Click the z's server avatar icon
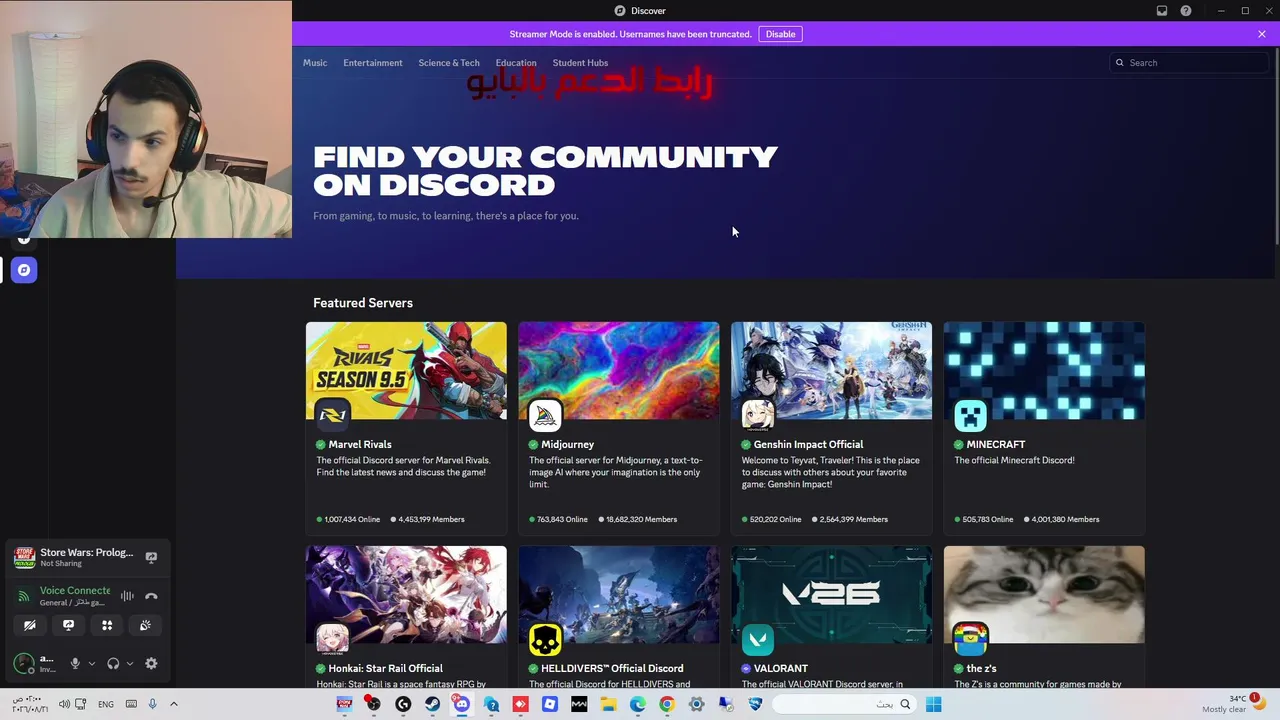Screen dimensions: 1280x720 (x=970, y=639)
